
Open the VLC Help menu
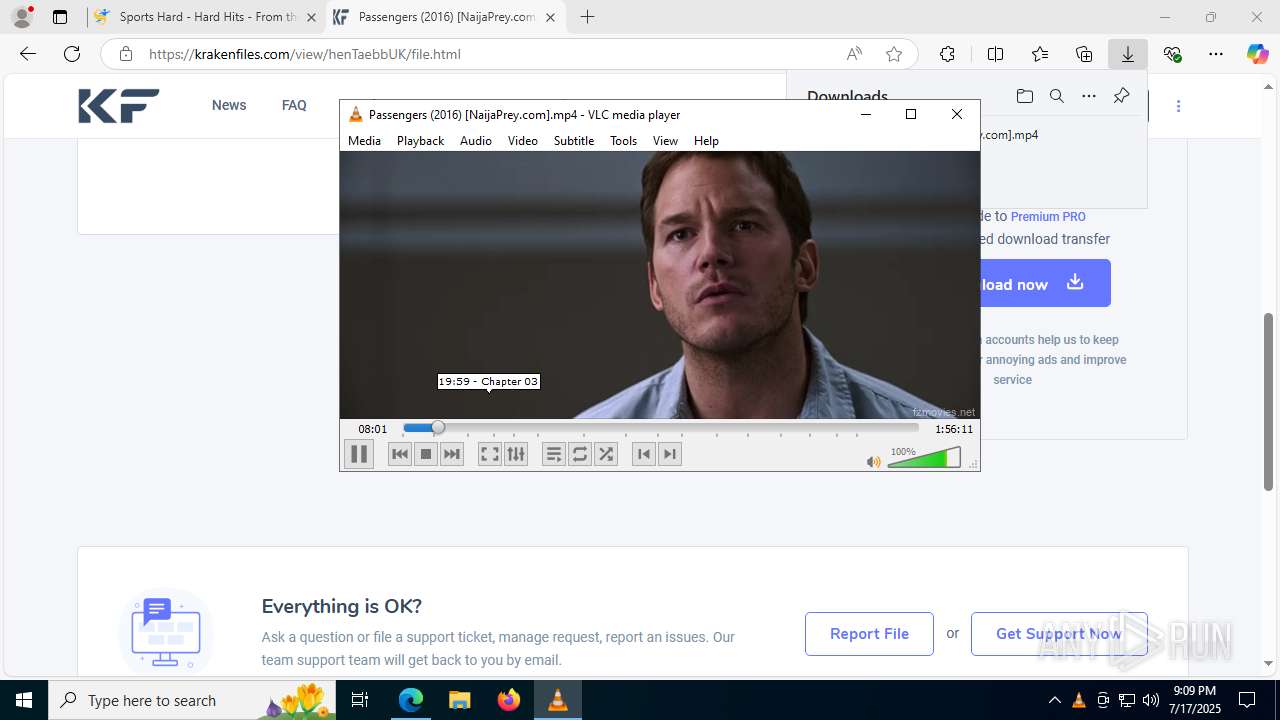pyautogui.click(x=706, y=141)
